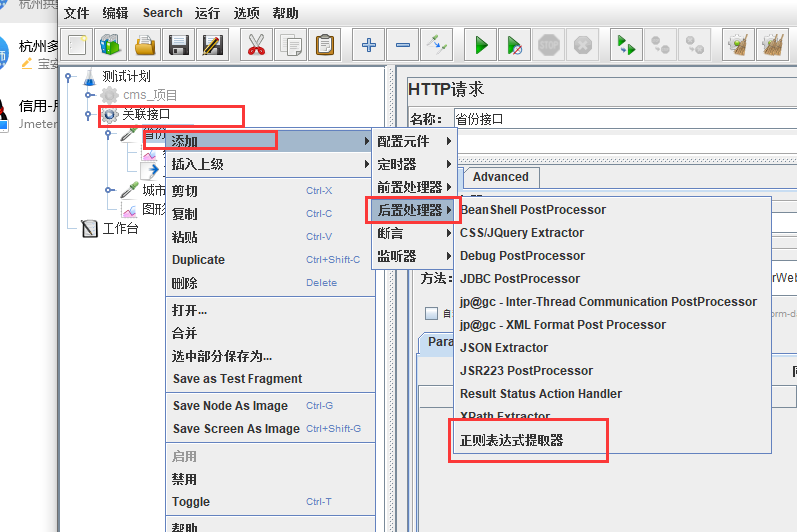Select the 测试计划 flask tree node
The width and height of the screenshot is (797, 532).
117,77
